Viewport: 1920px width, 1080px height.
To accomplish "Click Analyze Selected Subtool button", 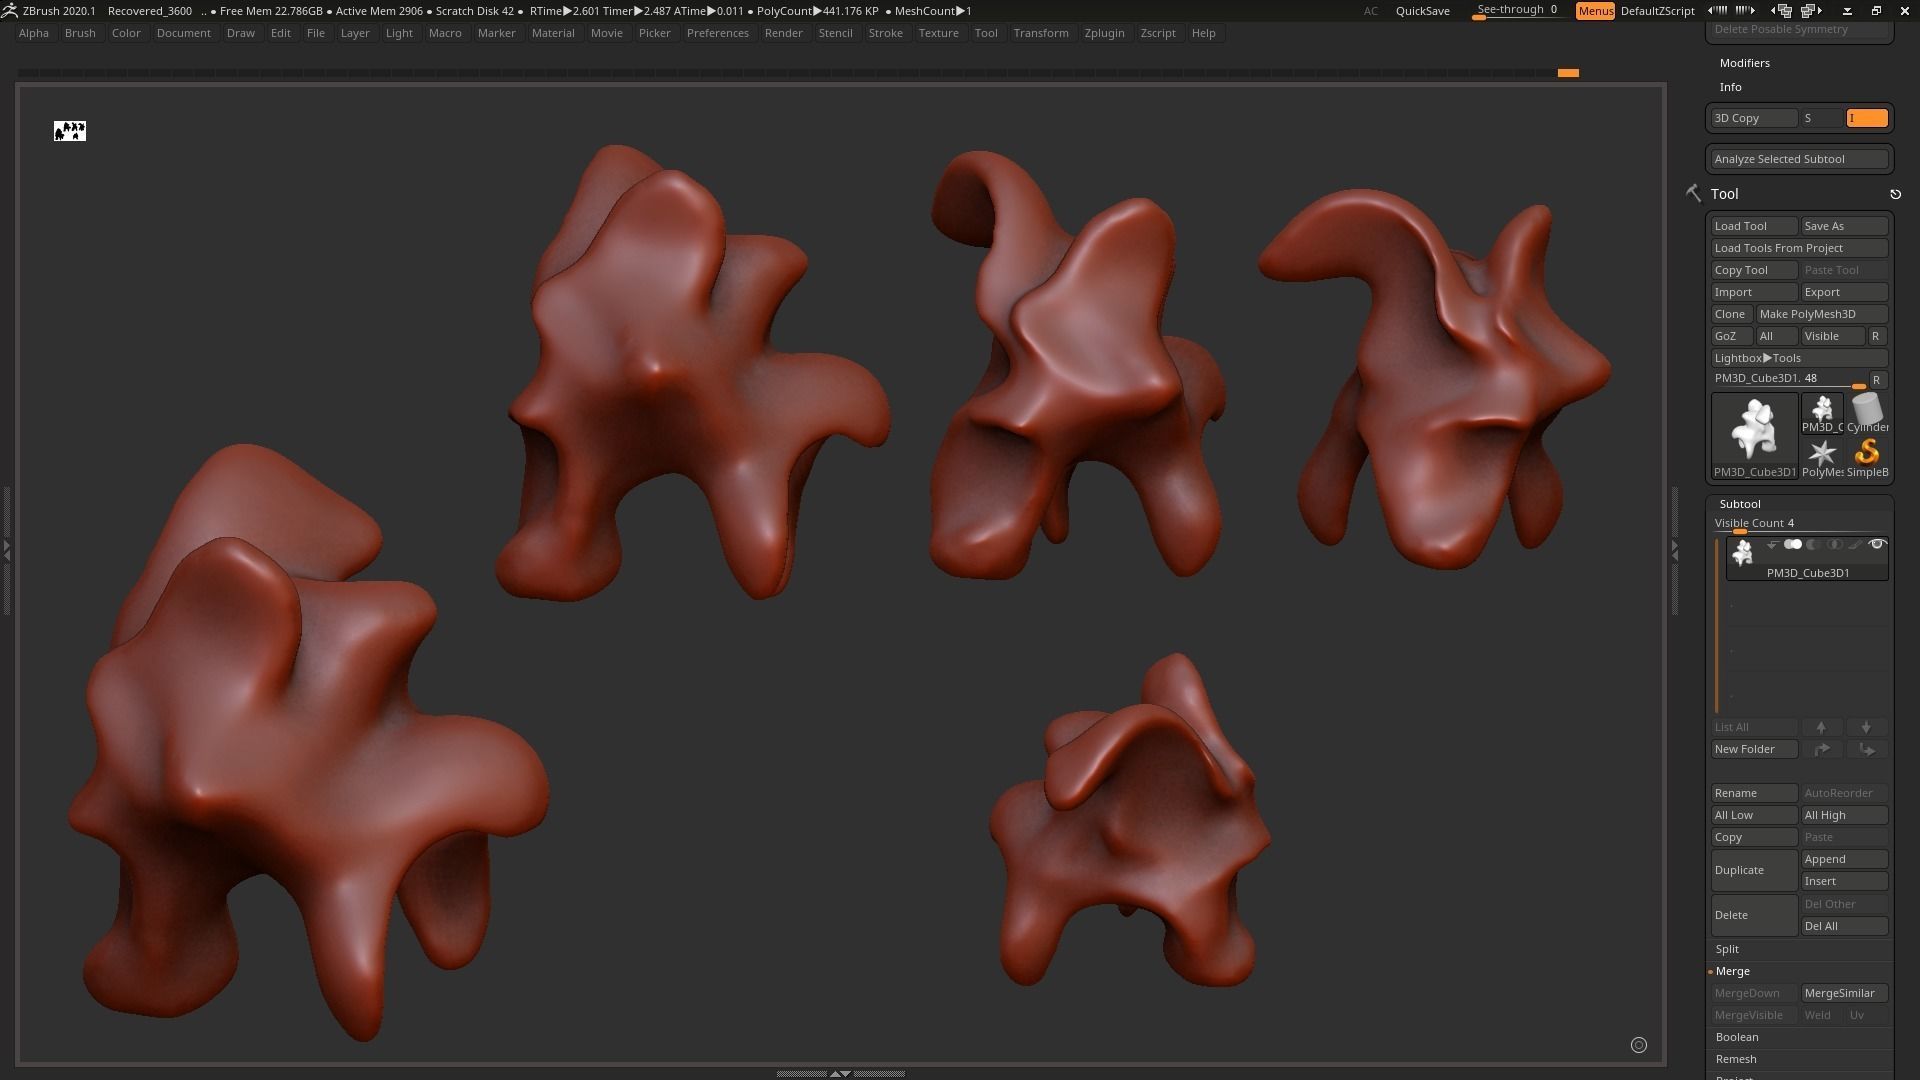I will tap(1799, 159).
